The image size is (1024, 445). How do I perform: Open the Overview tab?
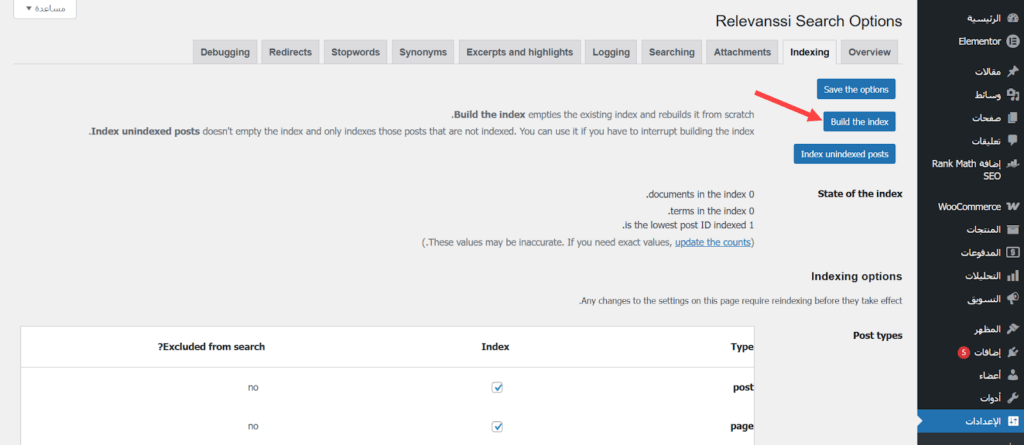click(x=869, y=52)
